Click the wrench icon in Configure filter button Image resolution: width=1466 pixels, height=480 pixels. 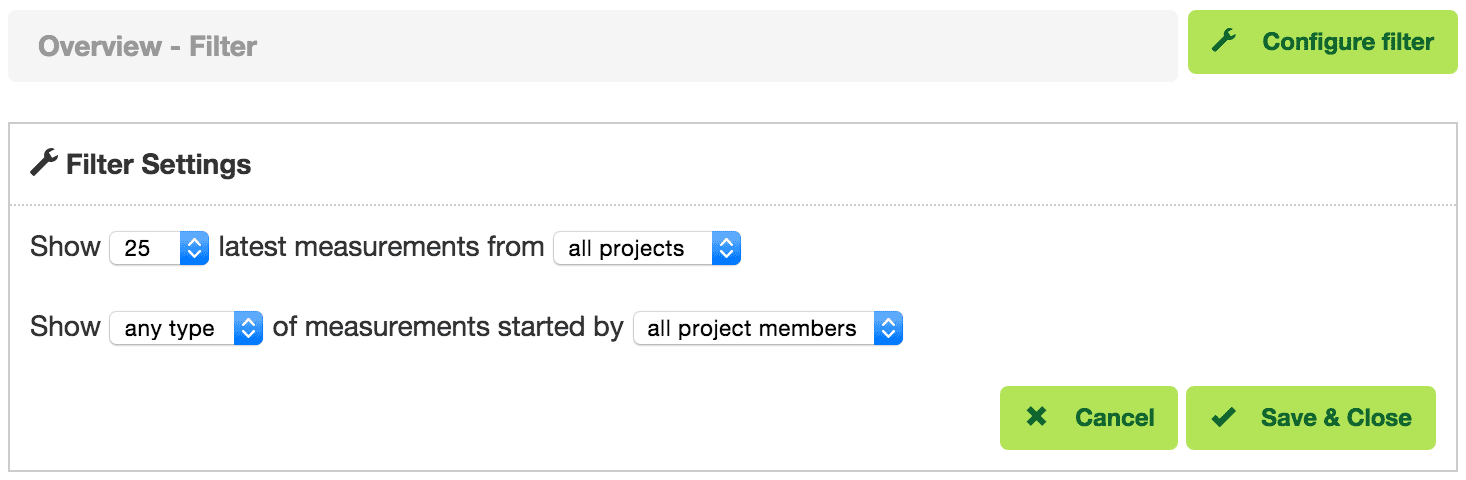[1223, 41]
